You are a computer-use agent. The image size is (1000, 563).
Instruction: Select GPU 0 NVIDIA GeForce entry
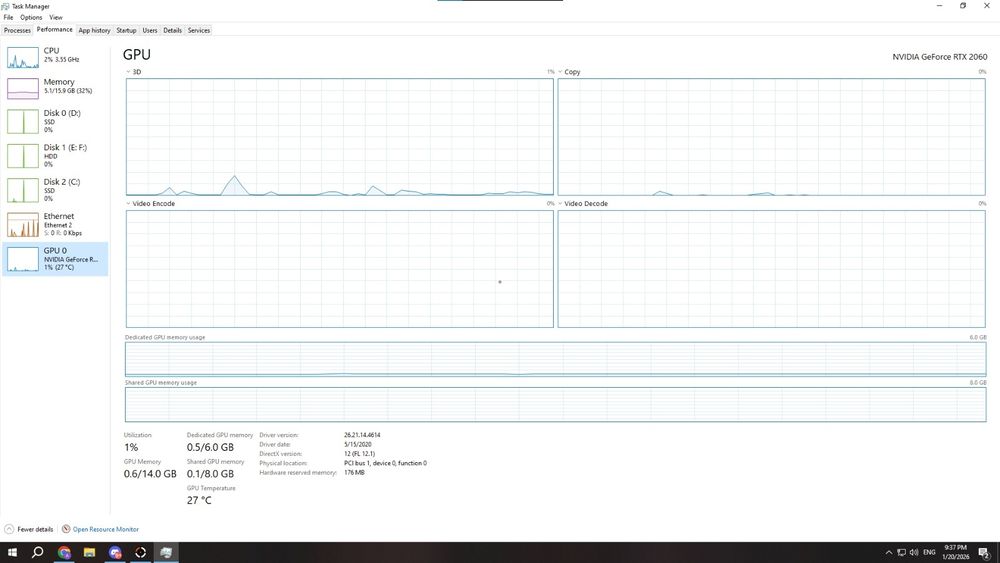click(55, 259)
